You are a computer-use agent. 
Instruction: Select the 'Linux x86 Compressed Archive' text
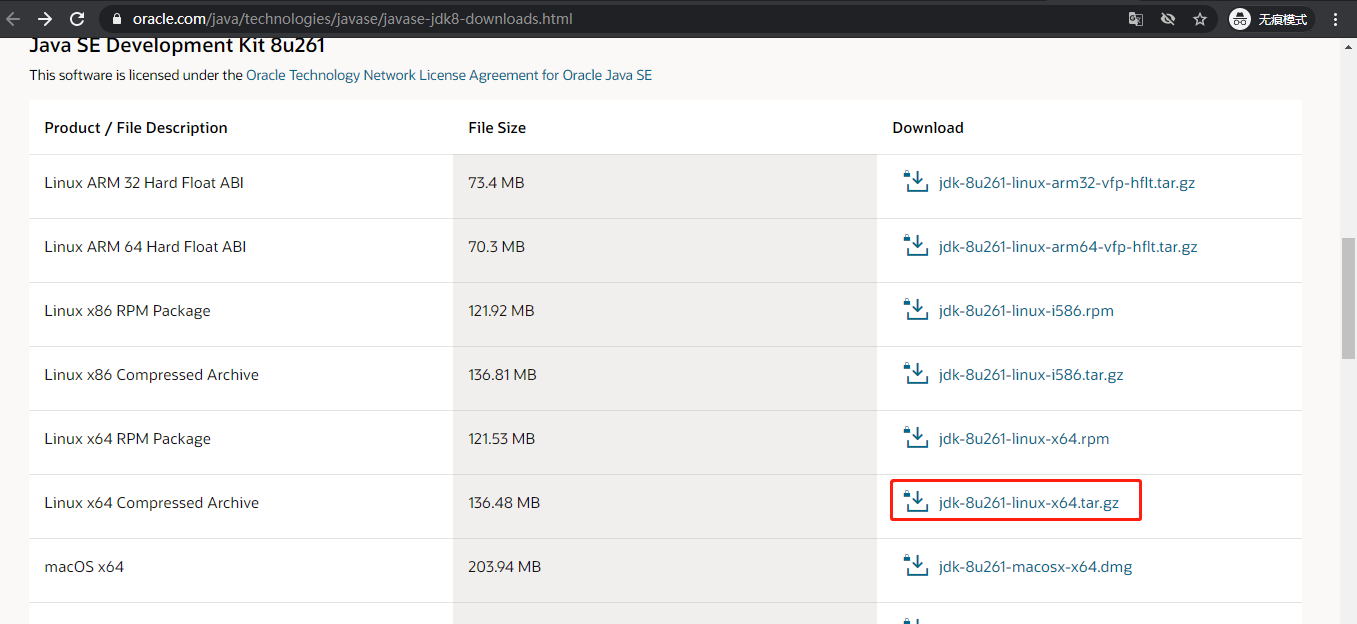[151, 375]
